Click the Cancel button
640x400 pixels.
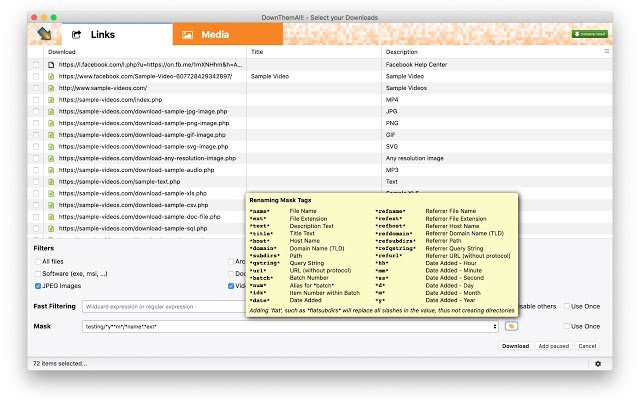coord(586,345)
